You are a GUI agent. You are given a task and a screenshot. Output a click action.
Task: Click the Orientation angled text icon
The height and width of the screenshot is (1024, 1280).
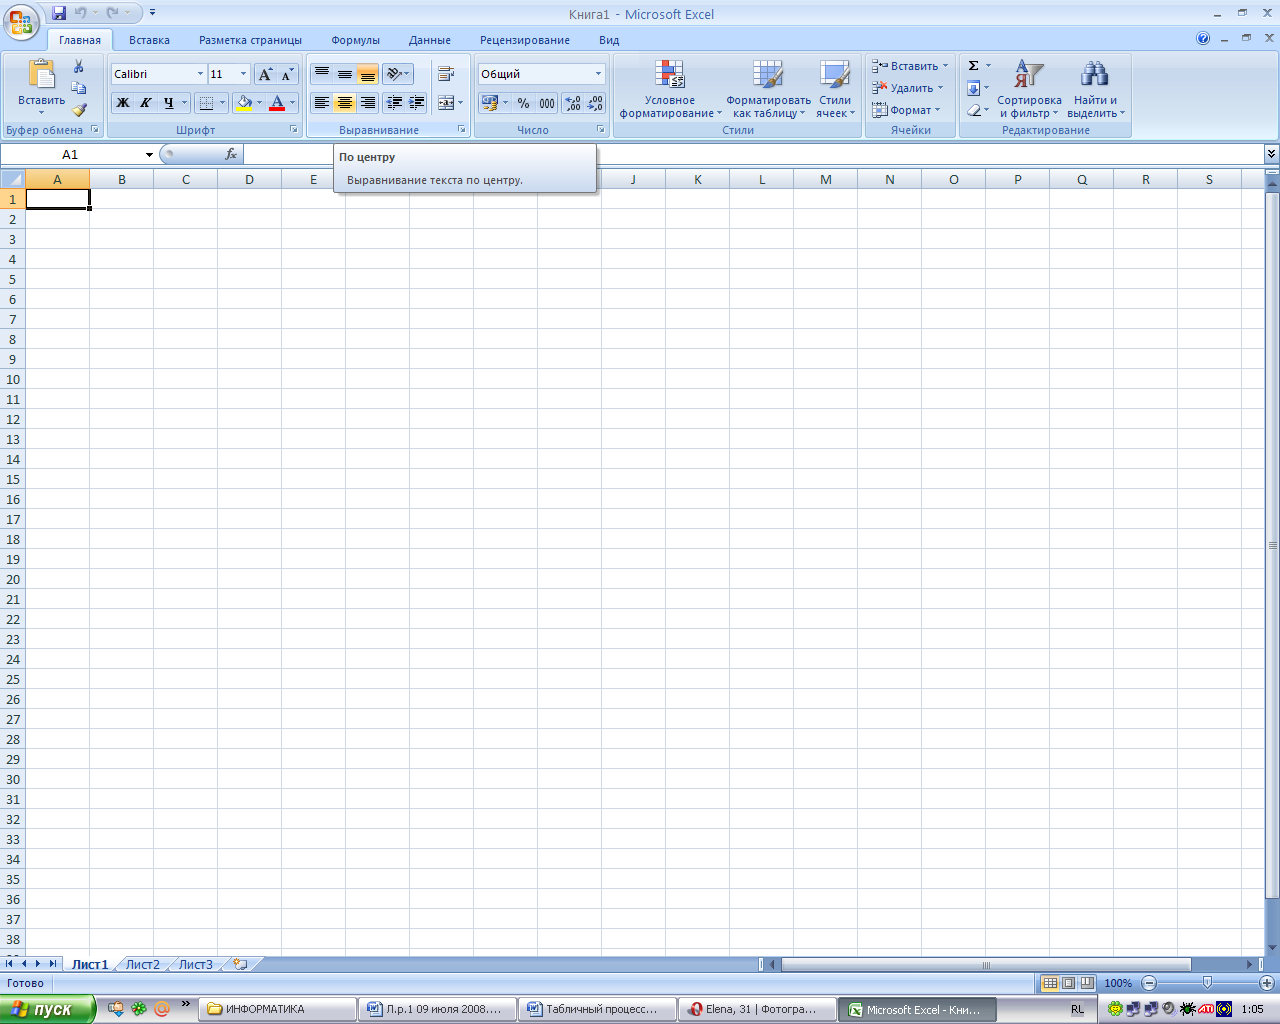[397, 74]
